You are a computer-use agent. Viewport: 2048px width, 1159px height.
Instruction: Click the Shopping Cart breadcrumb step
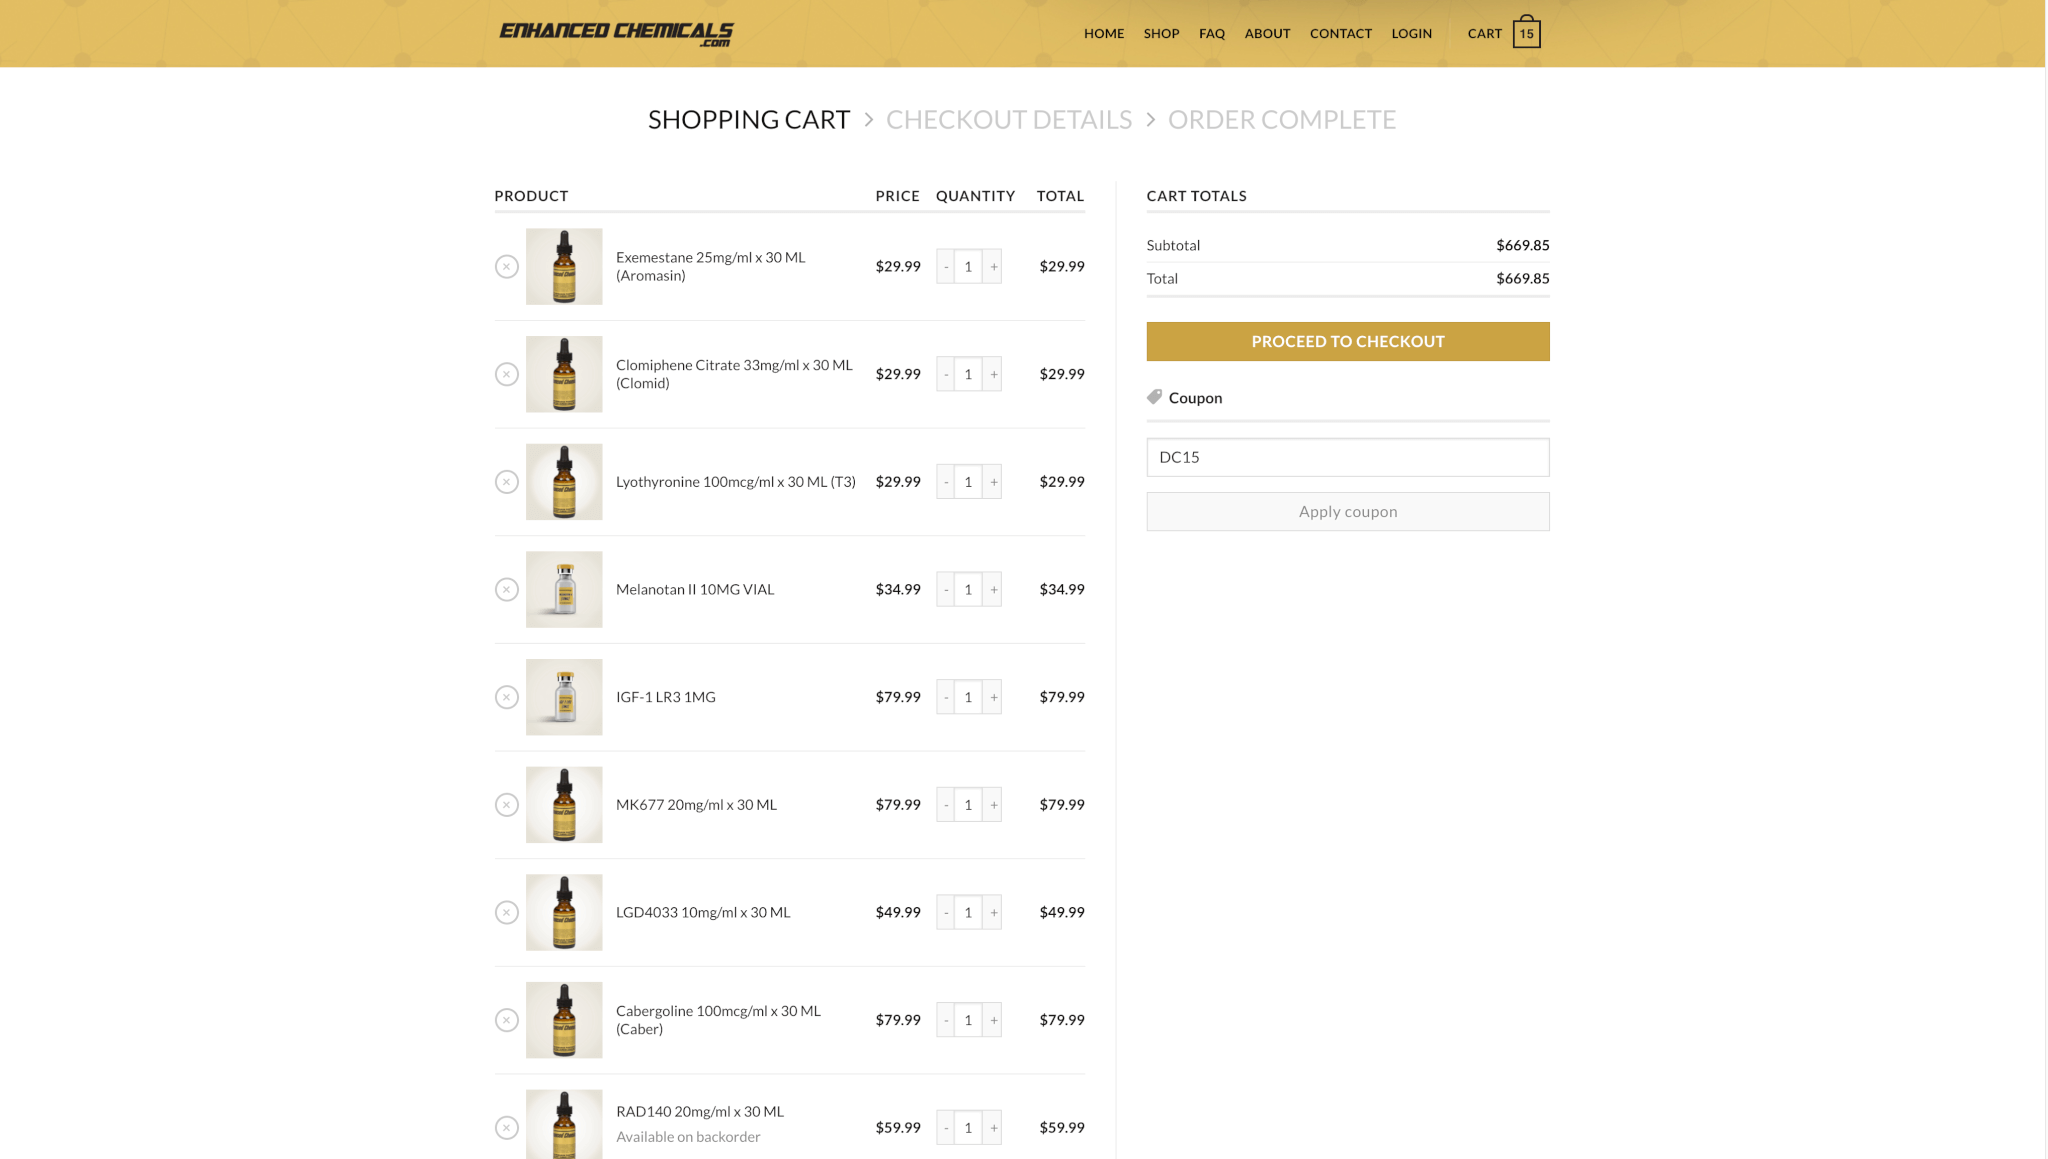(x=749, y=119)
